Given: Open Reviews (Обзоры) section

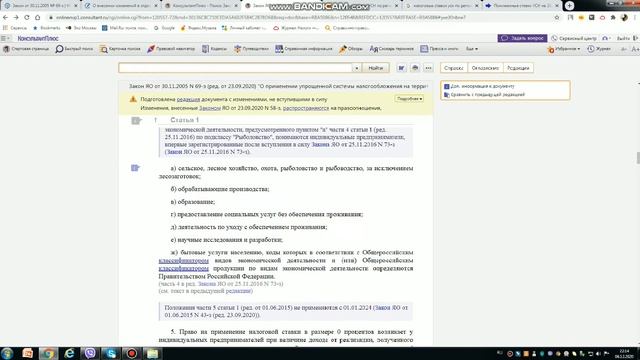Looking at the screenshot, I should click(351, 49).
